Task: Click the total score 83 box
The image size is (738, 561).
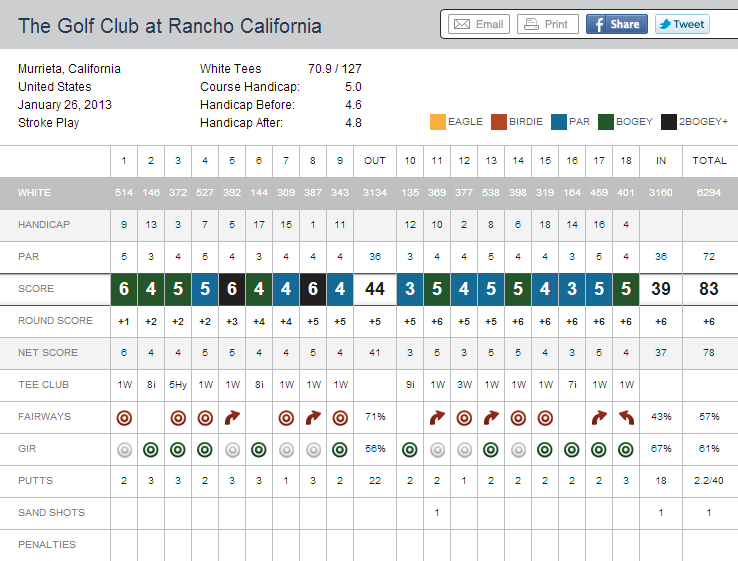Action: 710,289
